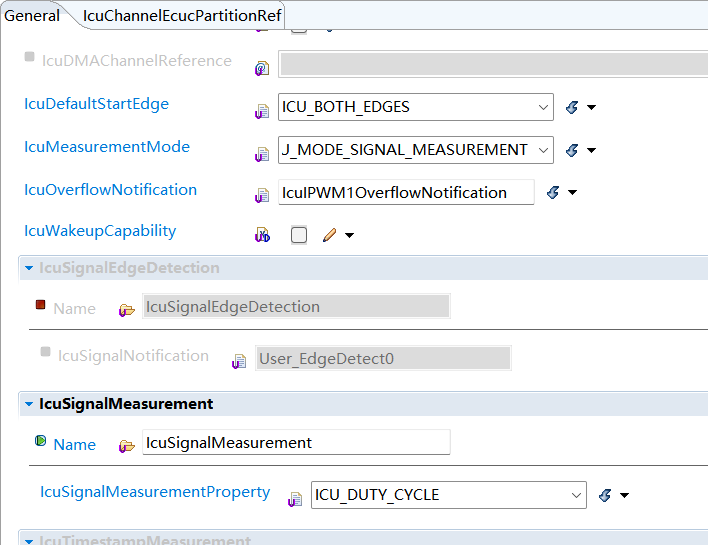Image resolution: width=708 pixels, height=545 pixels.
Task: Click the parameter icon before IcuSignalMeasurementProperty dropdown
Action: [x=295, y=499]
